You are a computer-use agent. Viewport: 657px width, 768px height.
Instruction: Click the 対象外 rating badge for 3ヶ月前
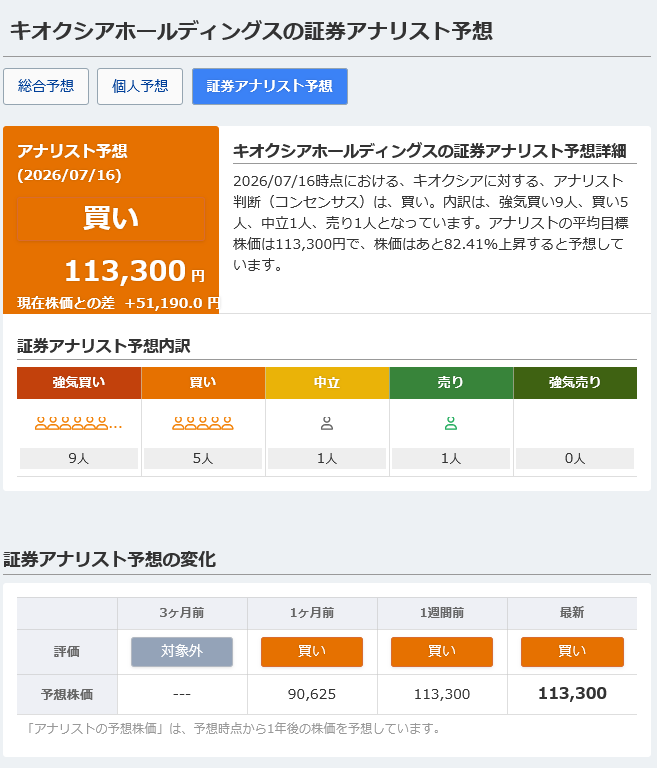(182, 651)
